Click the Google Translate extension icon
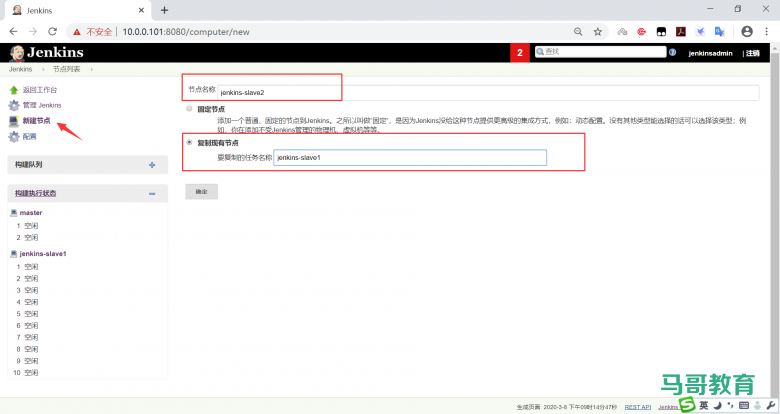Viewport: 780px width, 414px height. (720, 31)
